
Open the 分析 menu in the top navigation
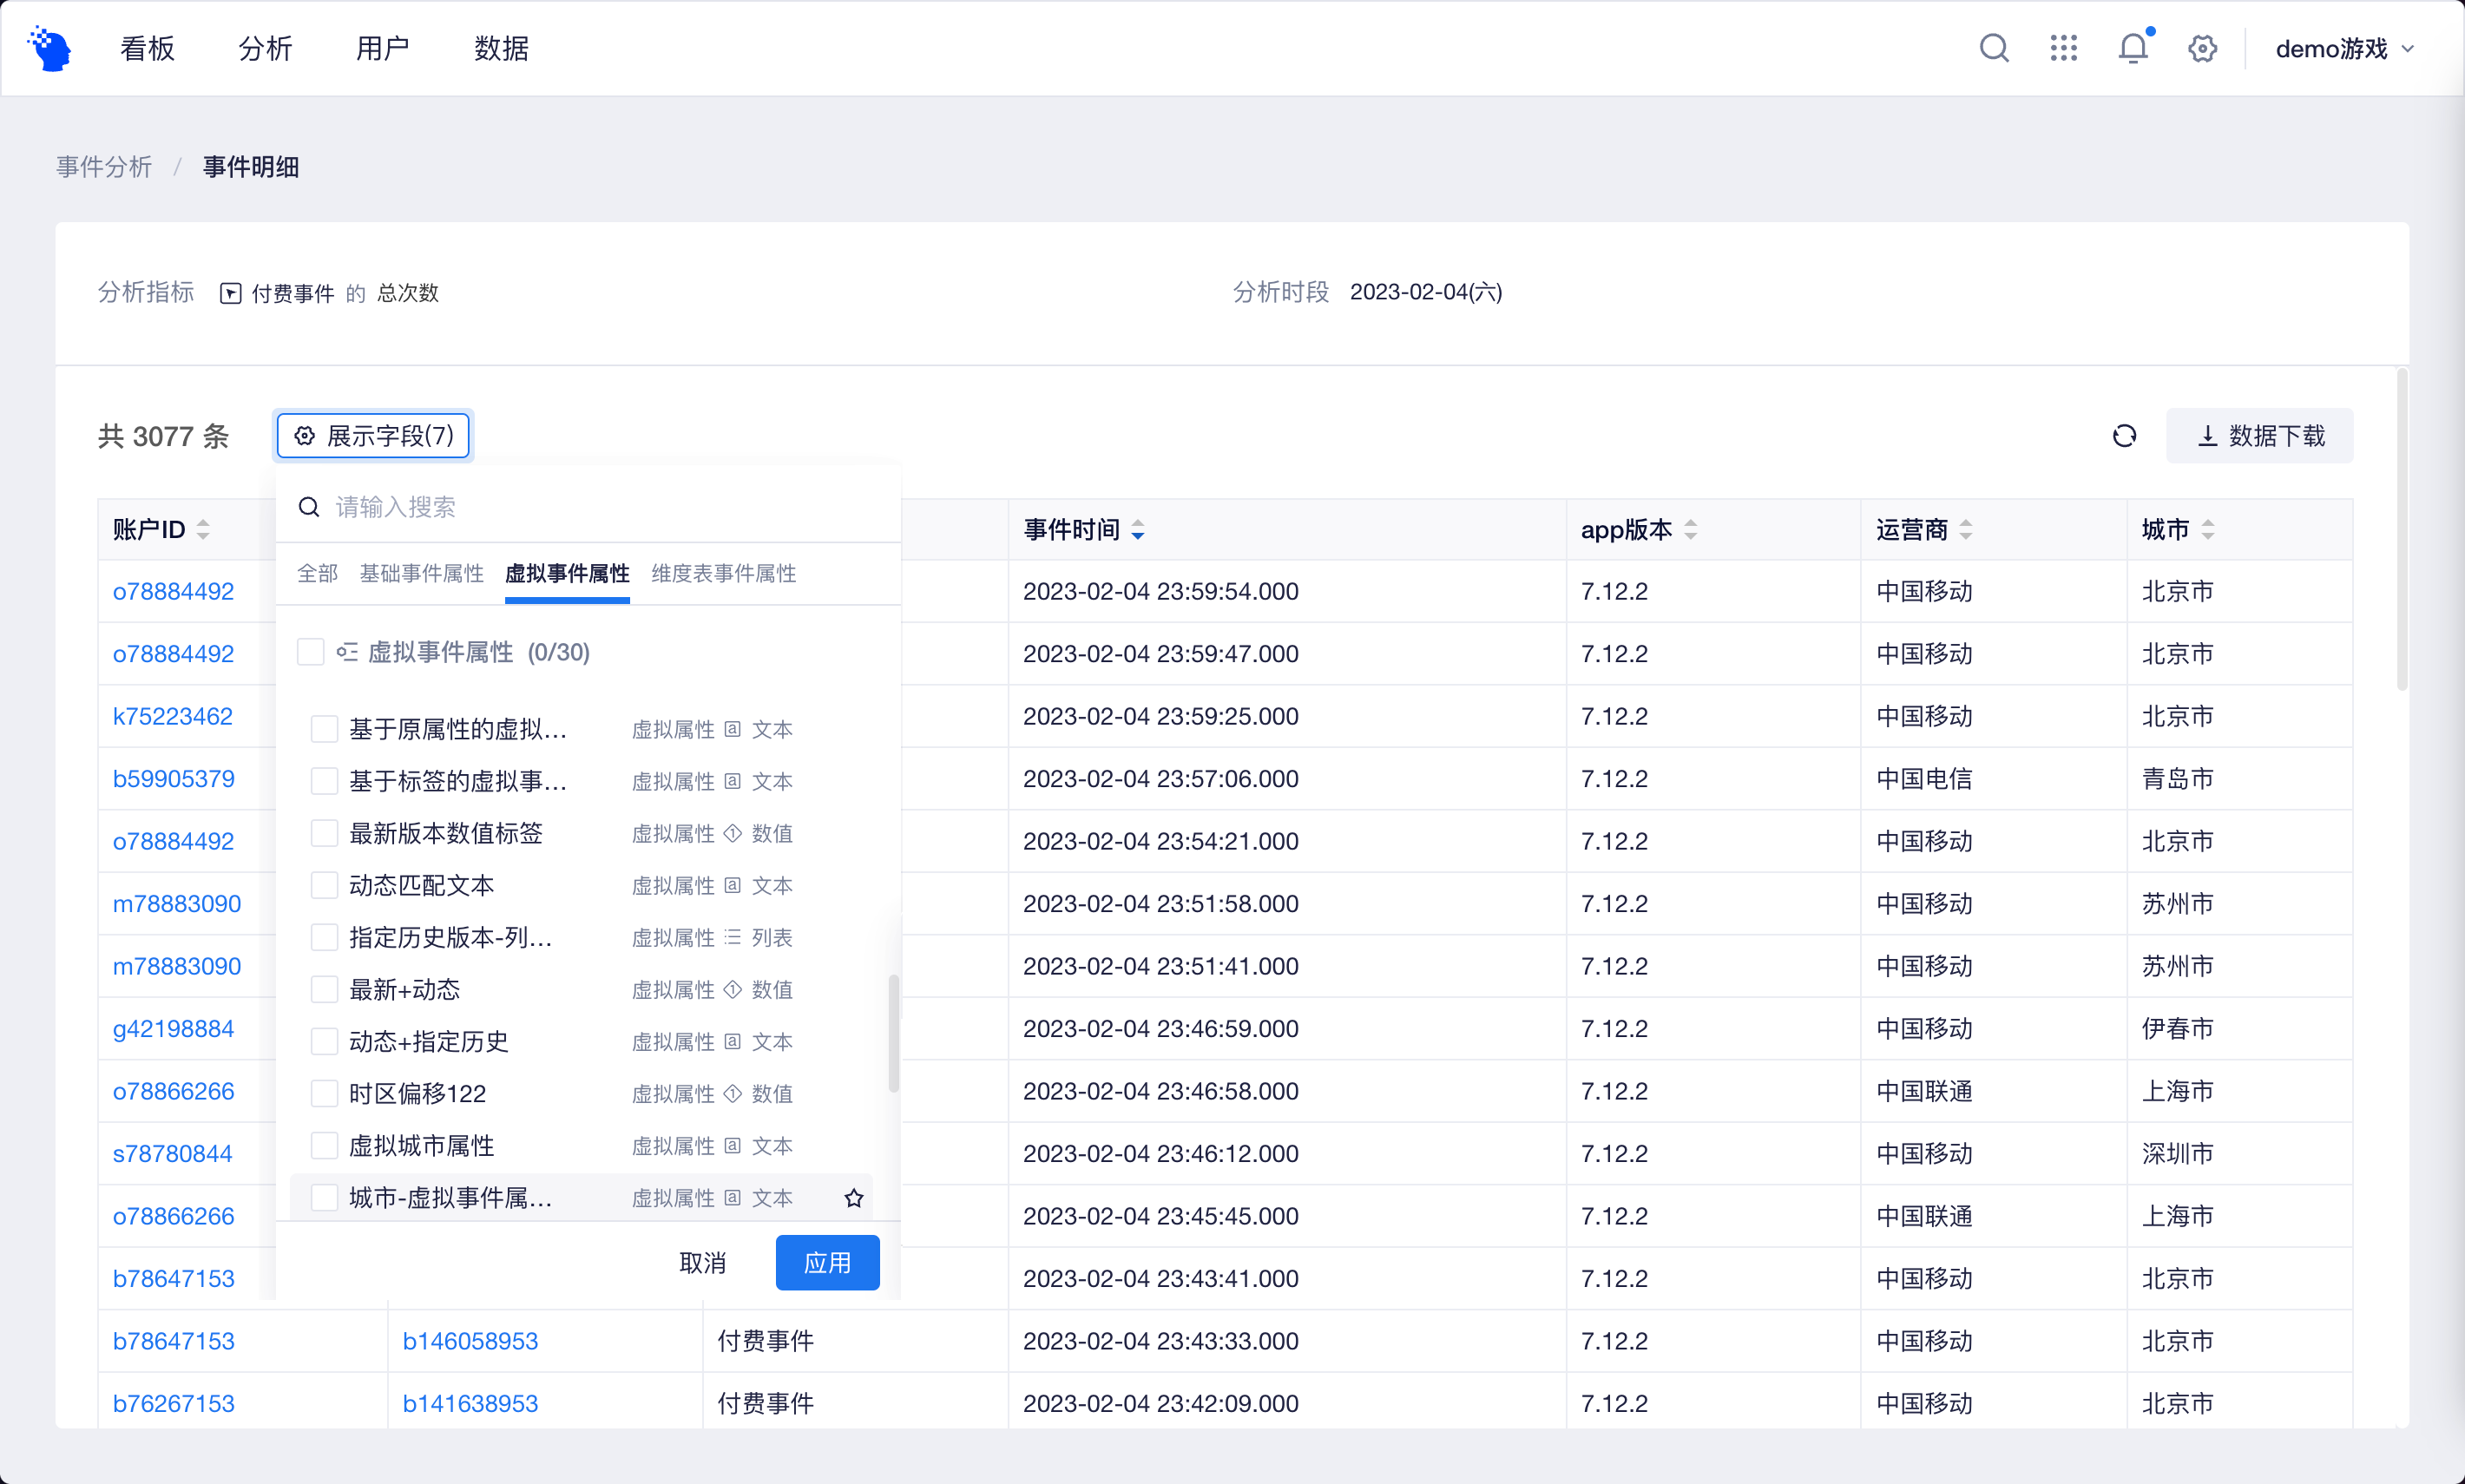tap(265, 48)
